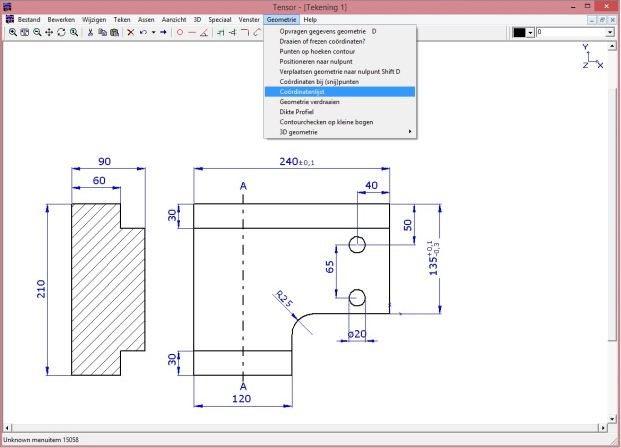Click the XYZ axis indicator
The width and height of the screenshot is (621, 448).
point(592,56)
